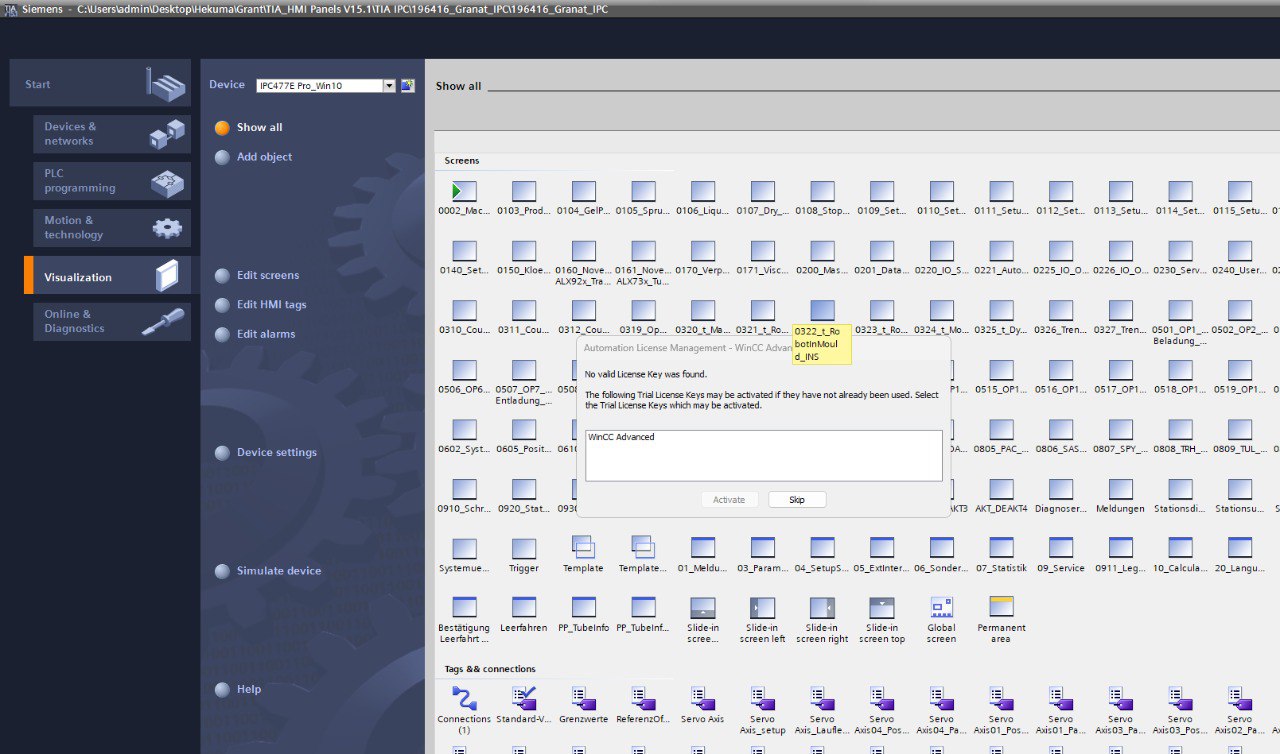This screenshot has height=754, width=1280.
Task: Open the Servo Axis tag table
Action: (x=702, y=698)
